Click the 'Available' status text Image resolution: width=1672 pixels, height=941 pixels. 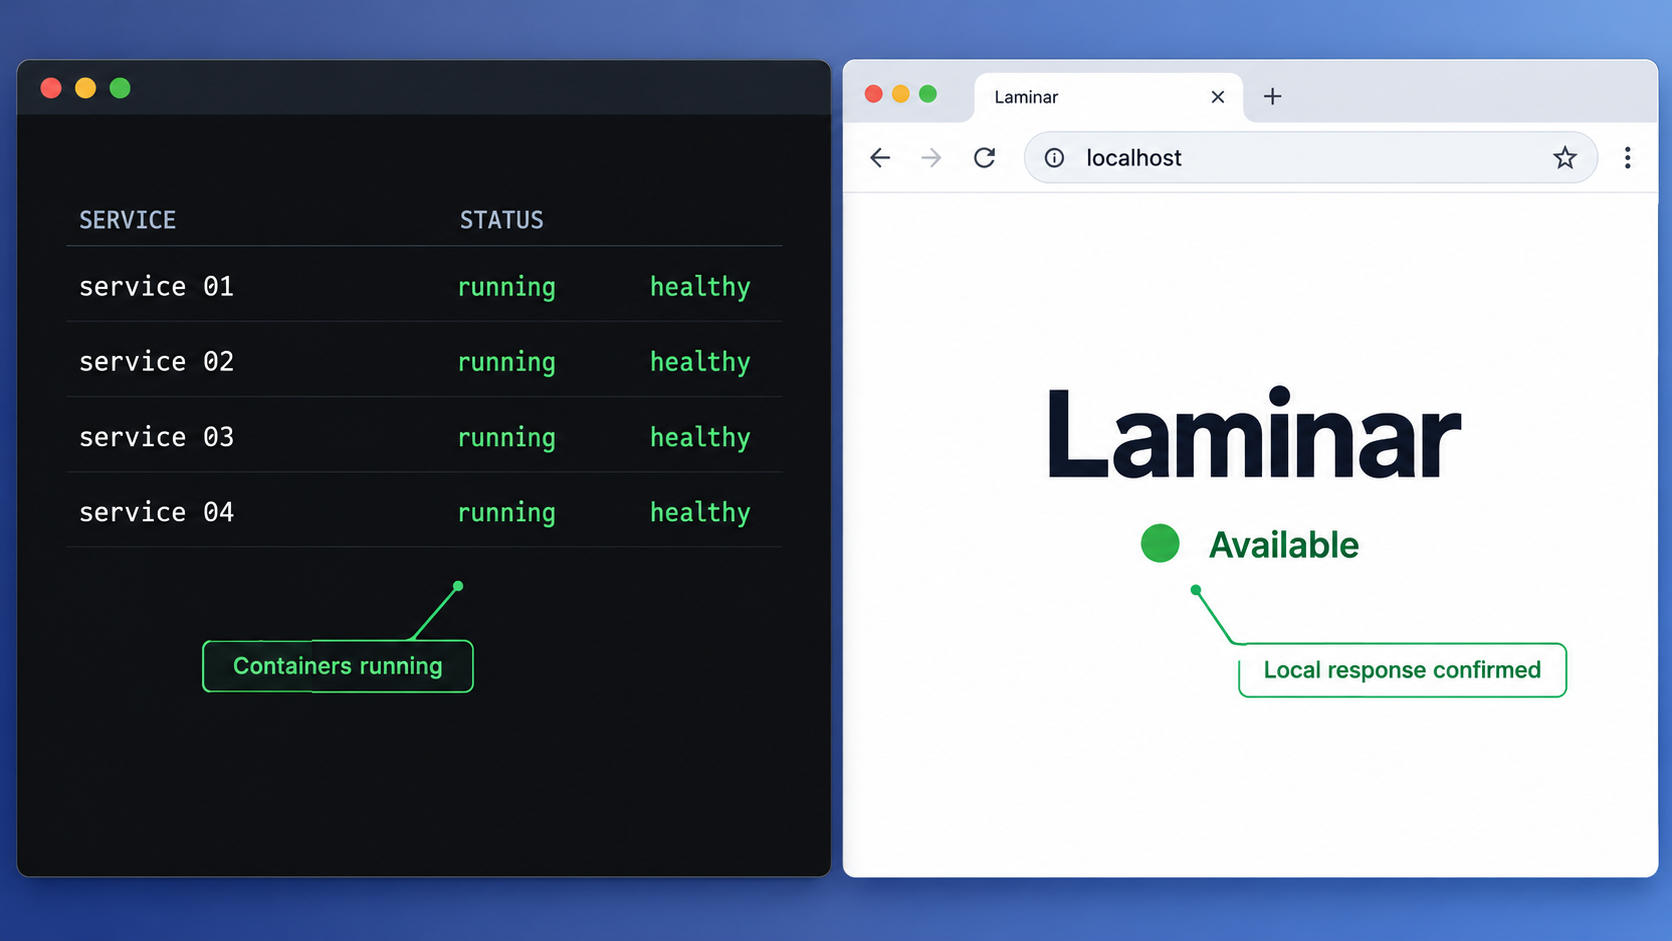1284,545
